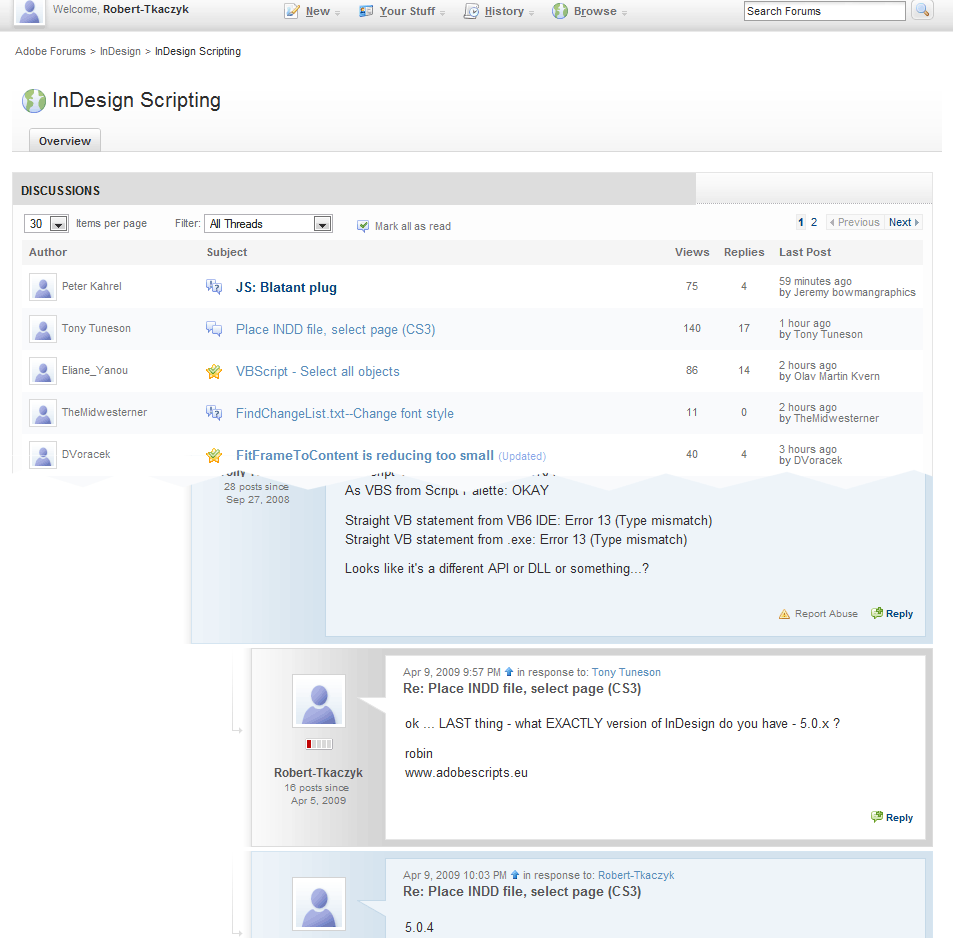Click Peter Kahrel's avatar

(43, 287)
